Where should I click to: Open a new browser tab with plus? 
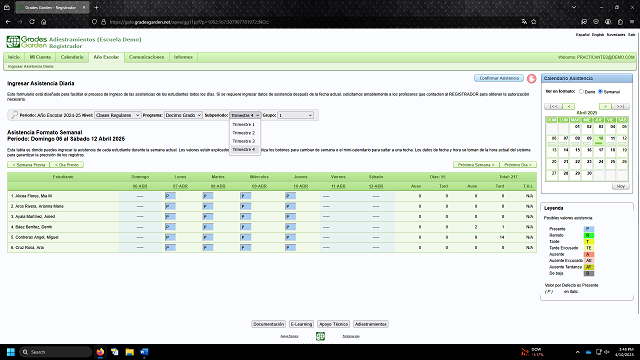(x=96, y=7)
